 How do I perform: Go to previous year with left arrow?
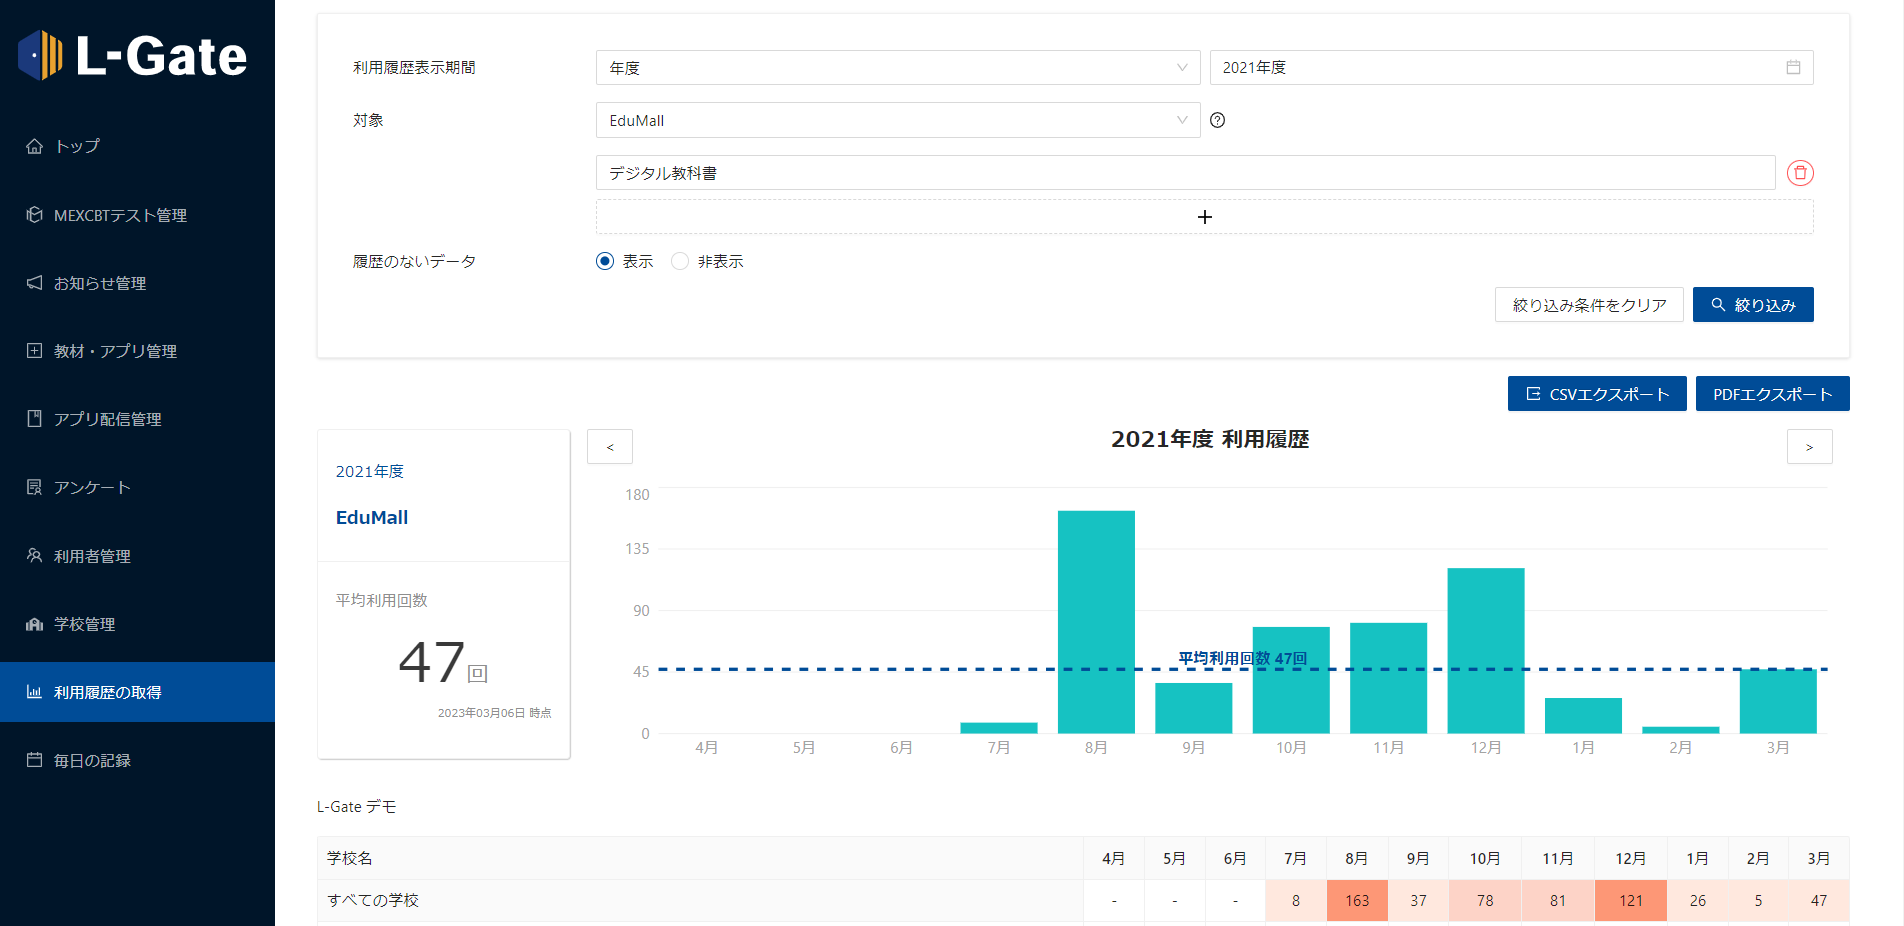(610, 447)
